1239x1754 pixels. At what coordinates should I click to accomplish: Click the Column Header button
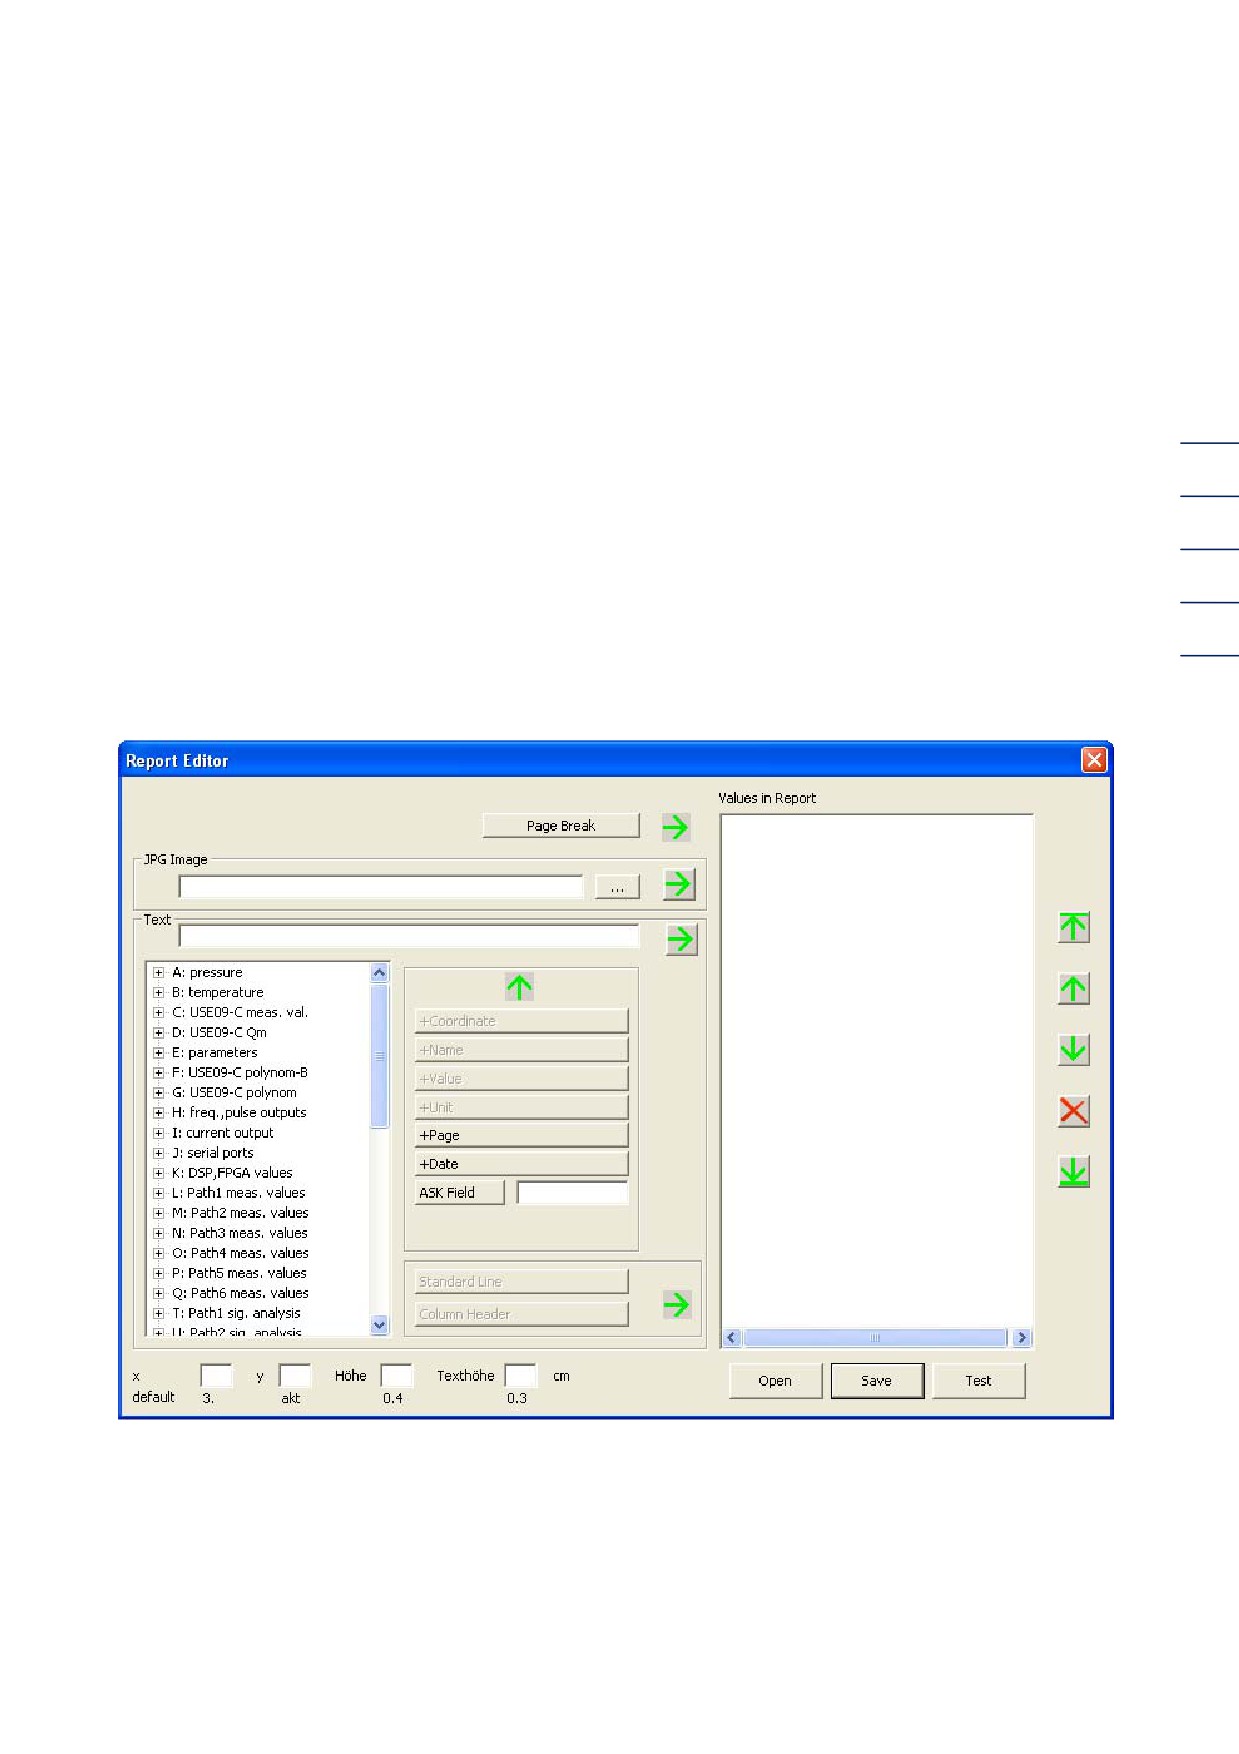click(521, 1314)
